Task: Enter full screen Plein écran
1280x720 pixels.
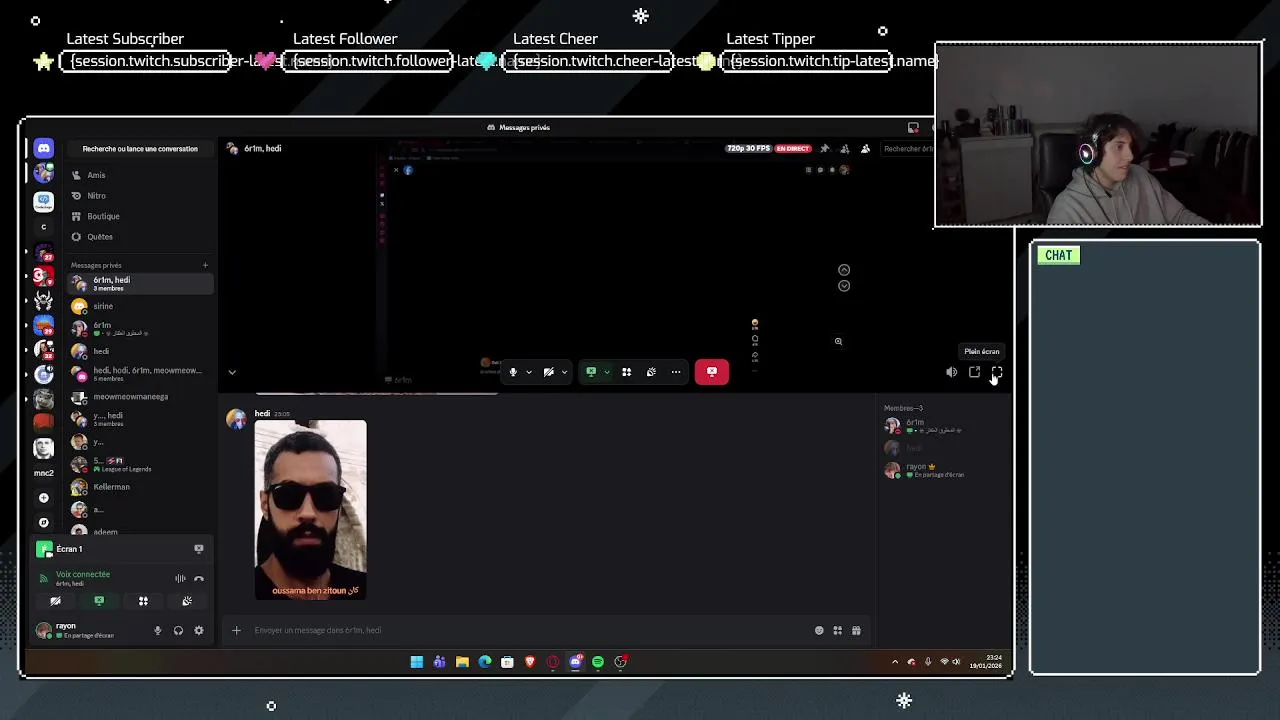Action: coord(997,372)
